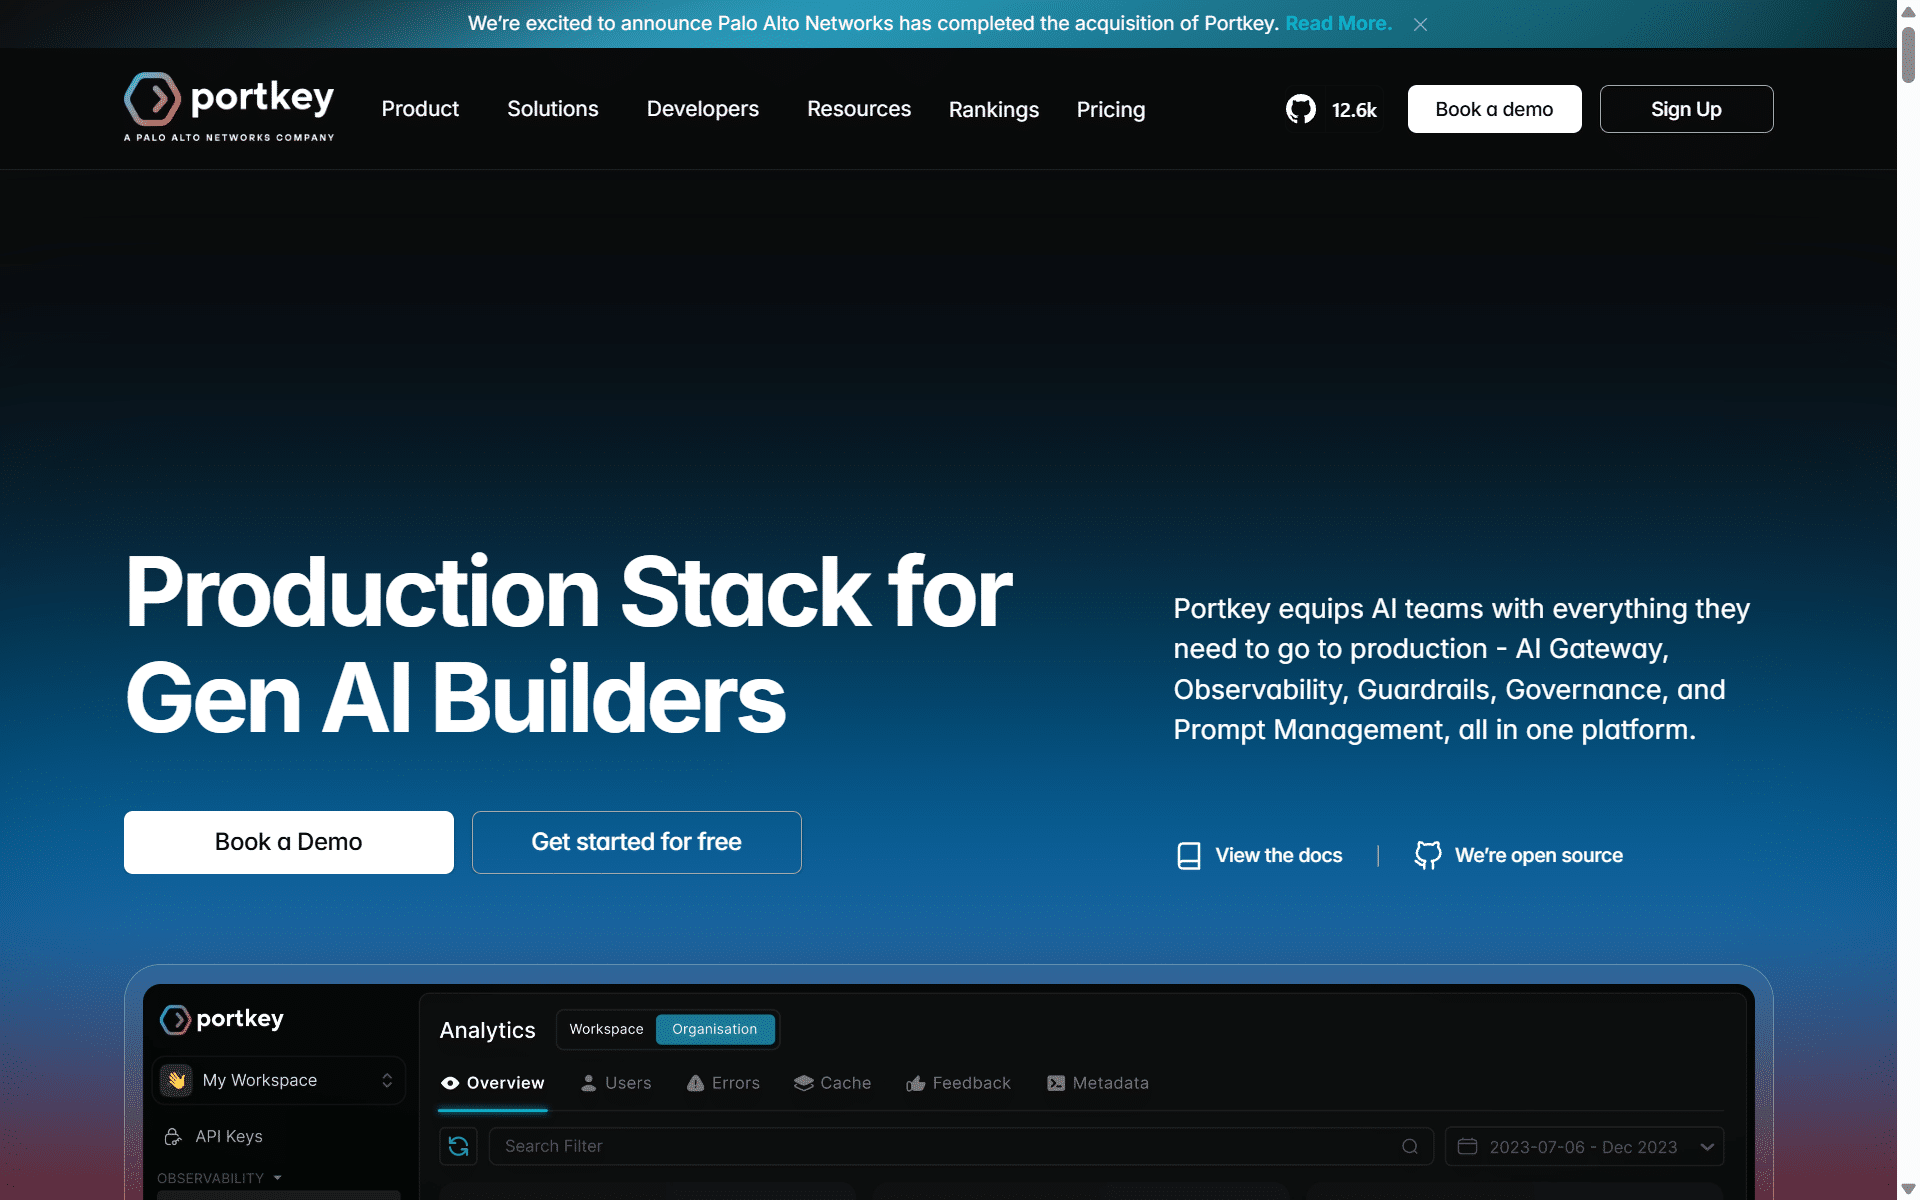This screenshot has height=1200, width=1920.
Task: Switch analytics scope to Organisation
Action: pyautogui.click(x=715, y=1029)
